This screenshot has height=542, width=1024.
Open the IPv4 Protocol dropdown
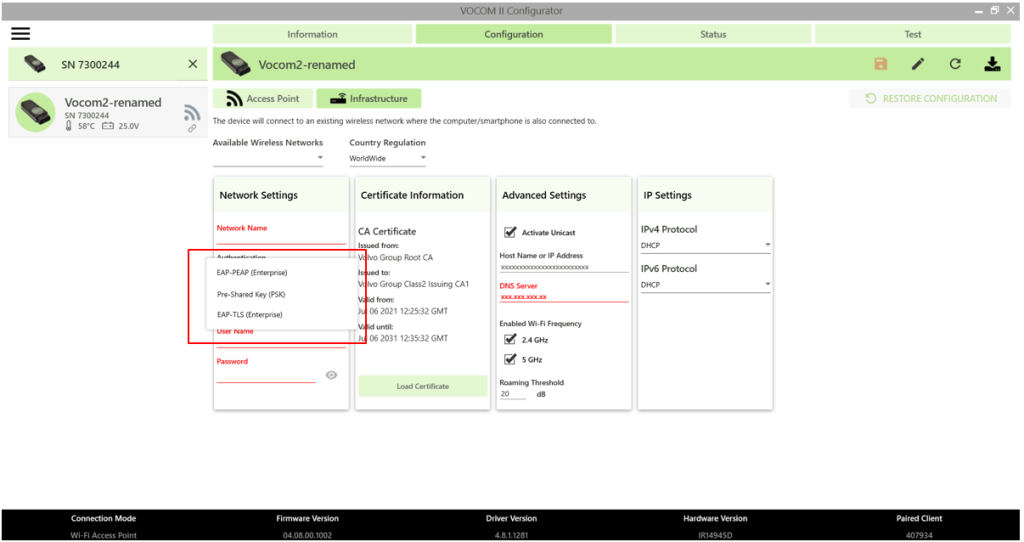[x=705, y=246]
